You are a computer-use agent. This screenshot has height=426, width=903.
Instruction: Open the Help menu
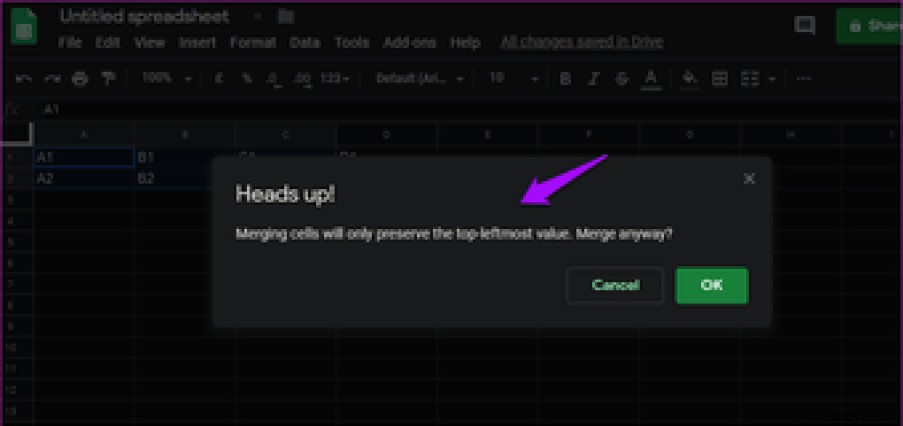pos(465,43)
